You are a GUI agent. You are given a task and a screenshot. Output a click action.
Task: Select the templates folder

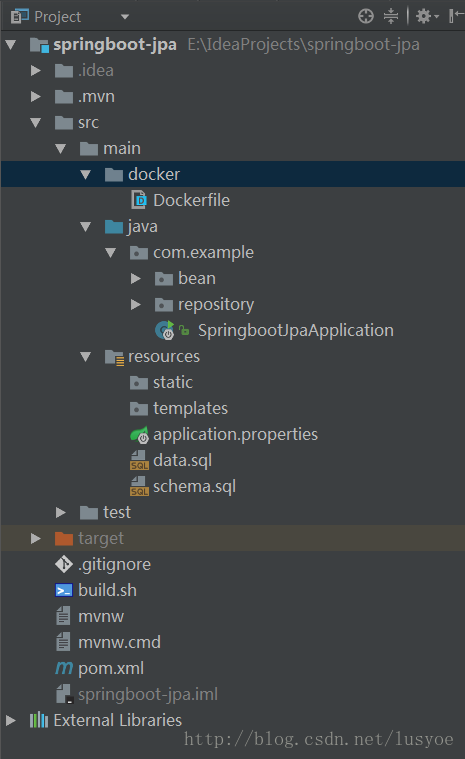[190, 409]
